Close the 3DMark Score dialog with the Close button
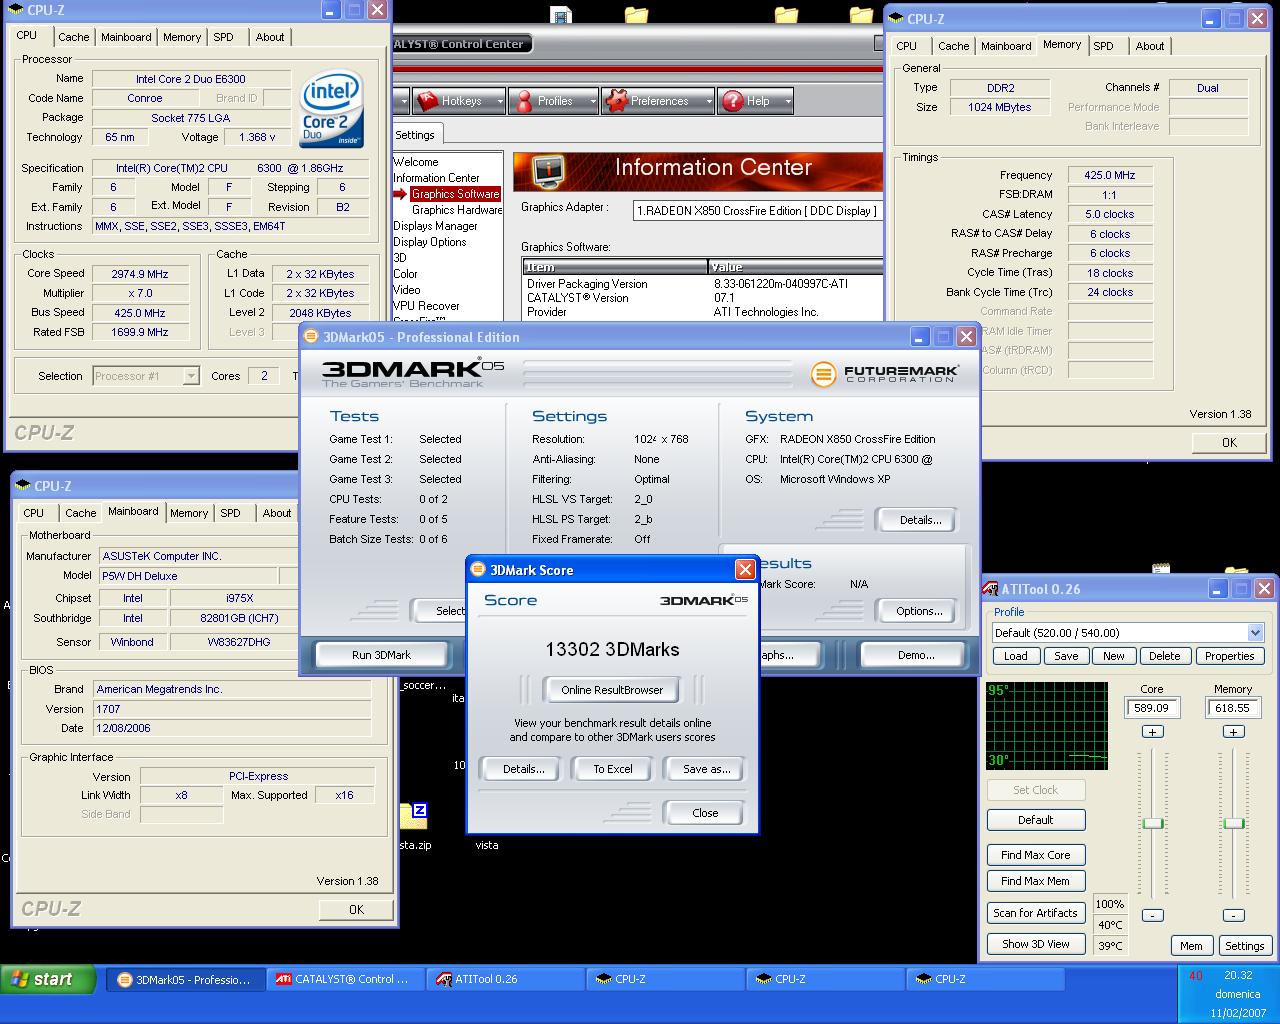This screenshot has height=1024, width=1280. click(x=705, y=813)
